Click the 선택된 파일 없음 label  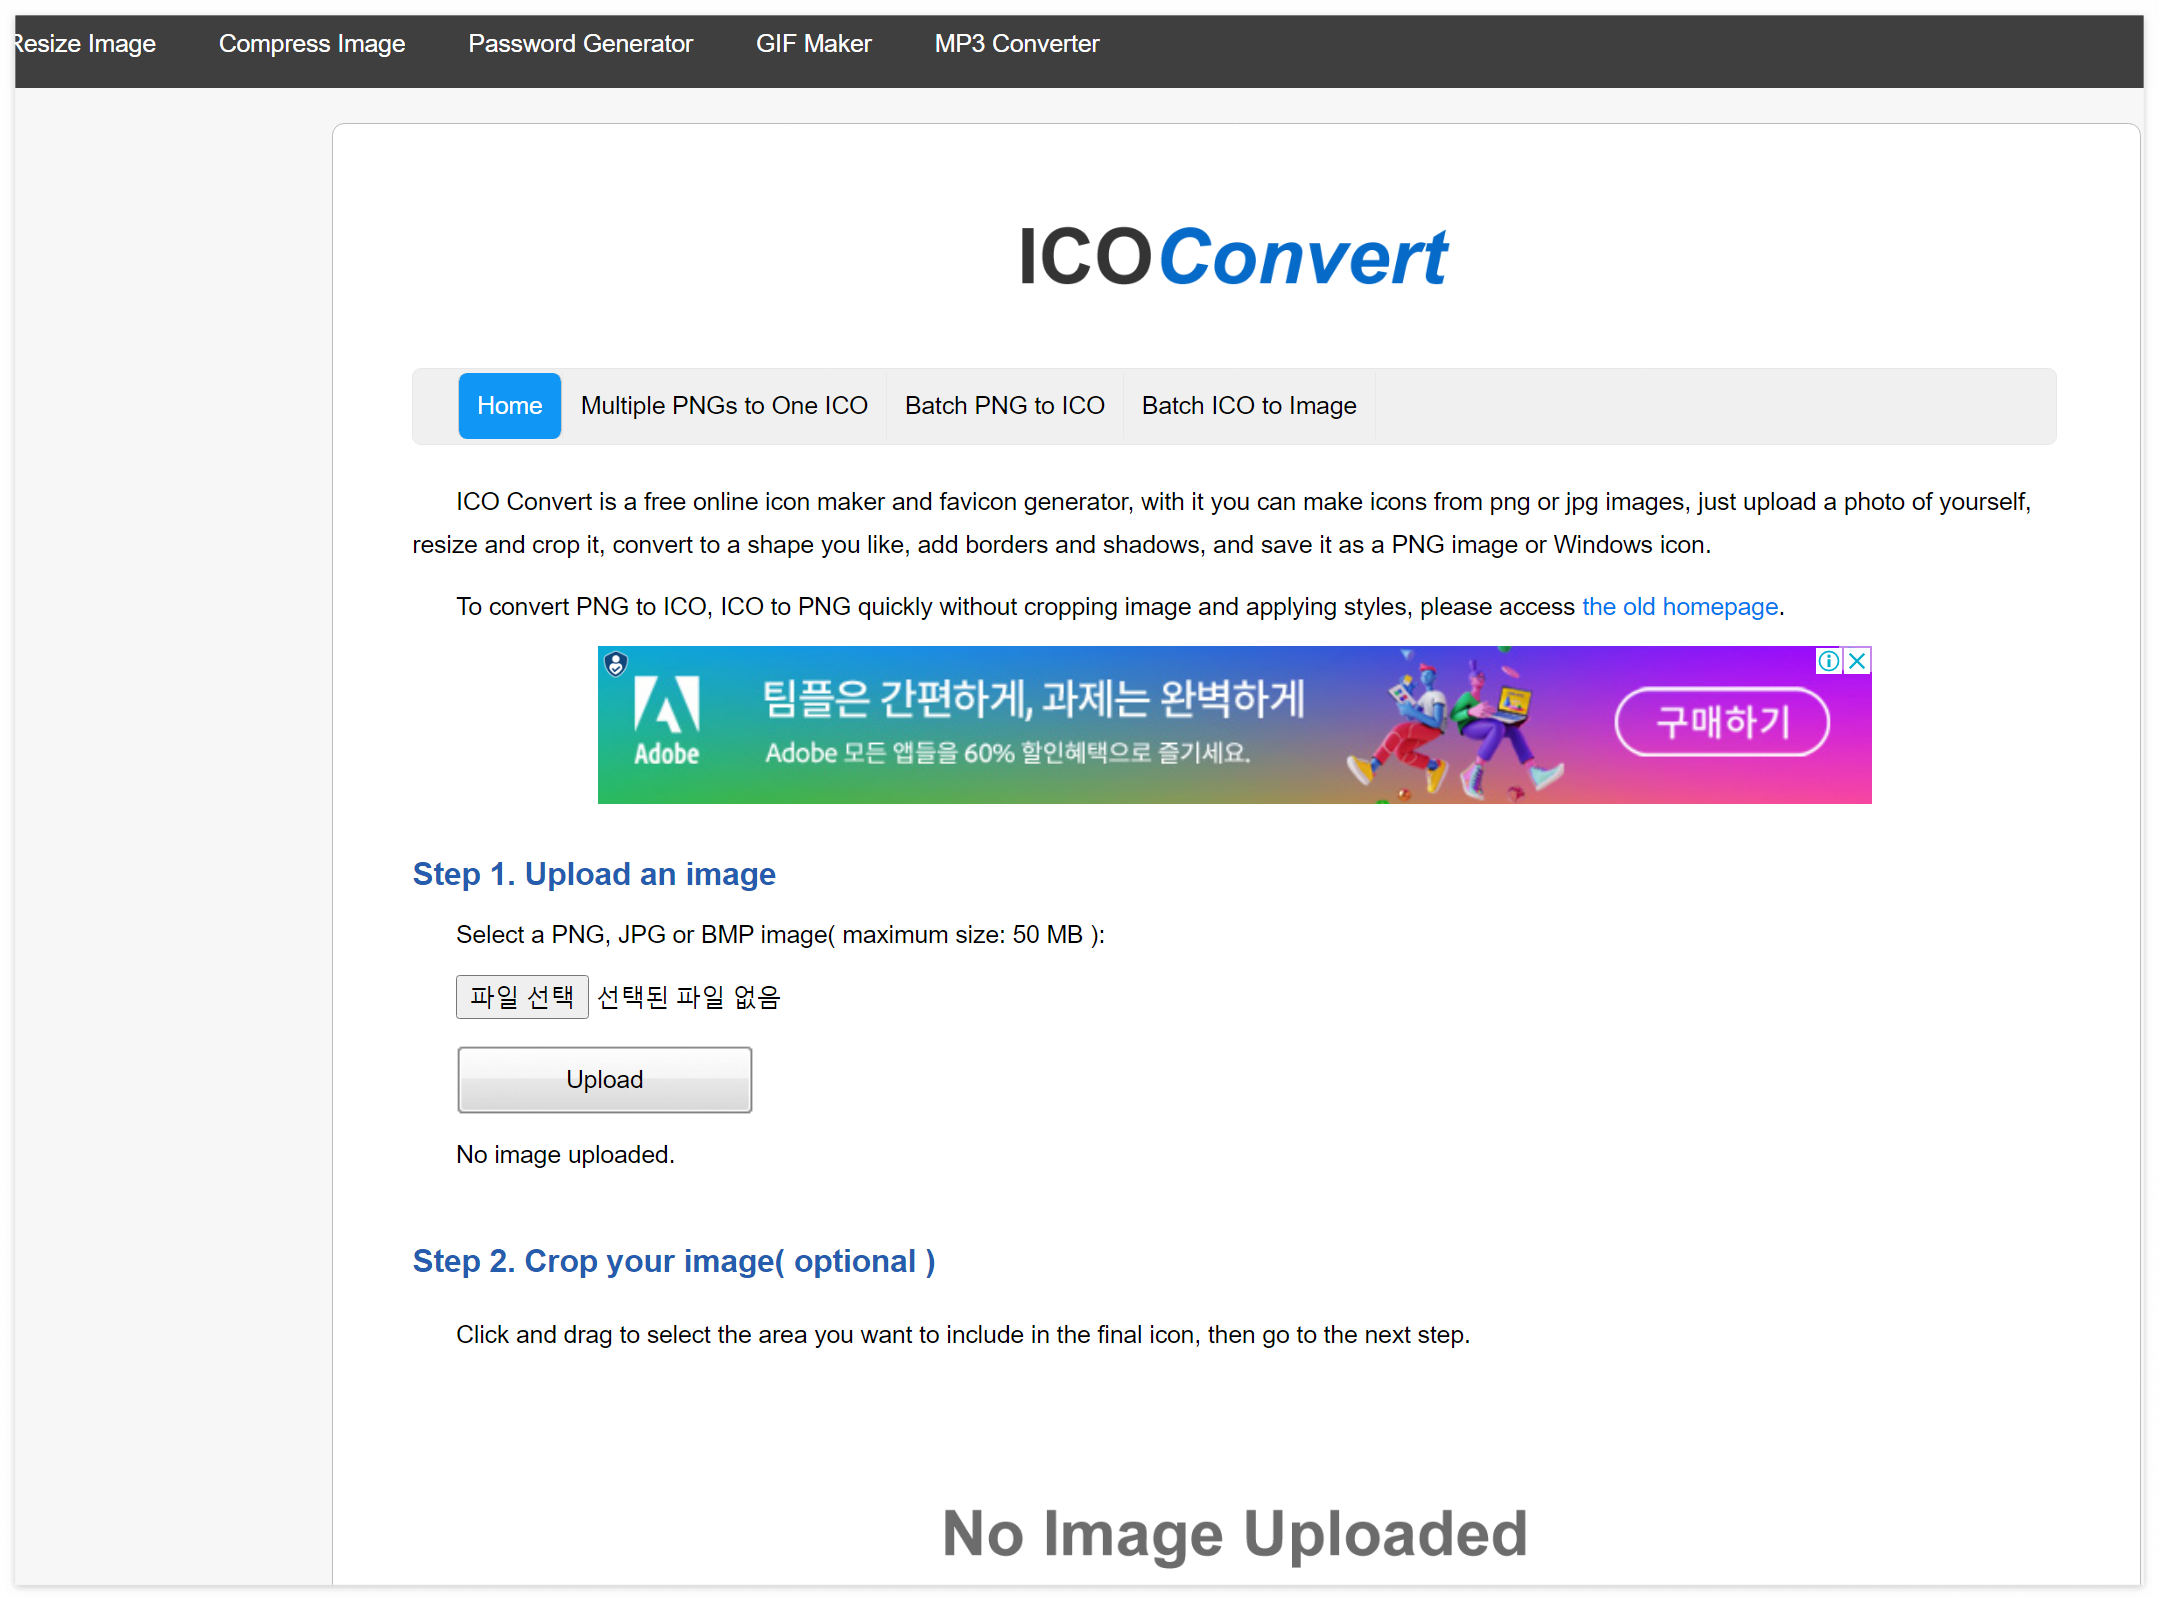(688, 997)
